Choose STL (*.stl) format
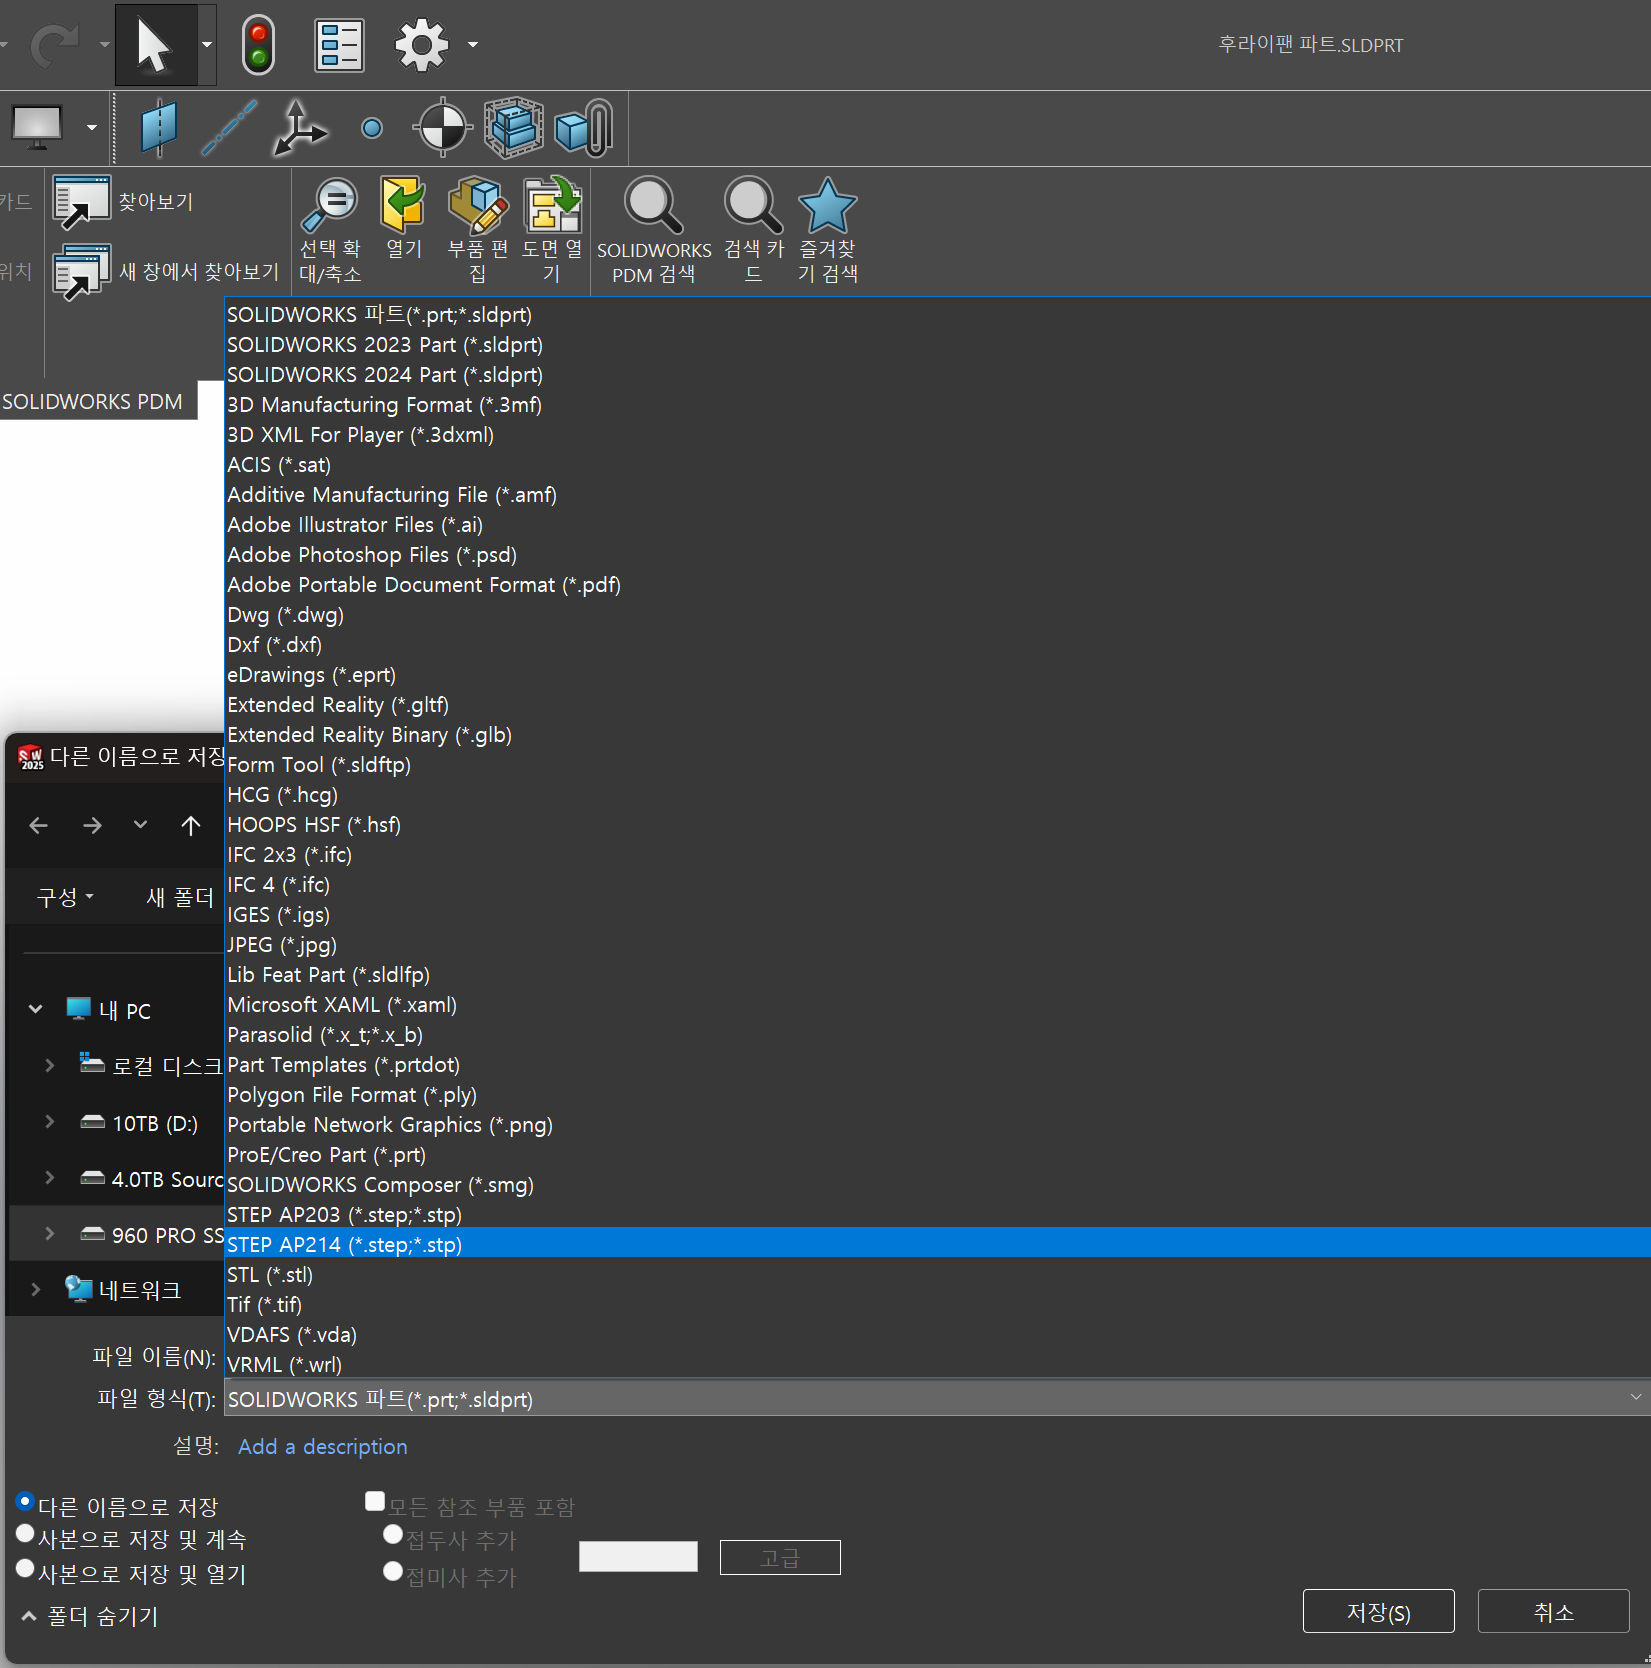The width and height of the screenshot is (1651, 1668). pyautogui.click(x=937, y=1274)
